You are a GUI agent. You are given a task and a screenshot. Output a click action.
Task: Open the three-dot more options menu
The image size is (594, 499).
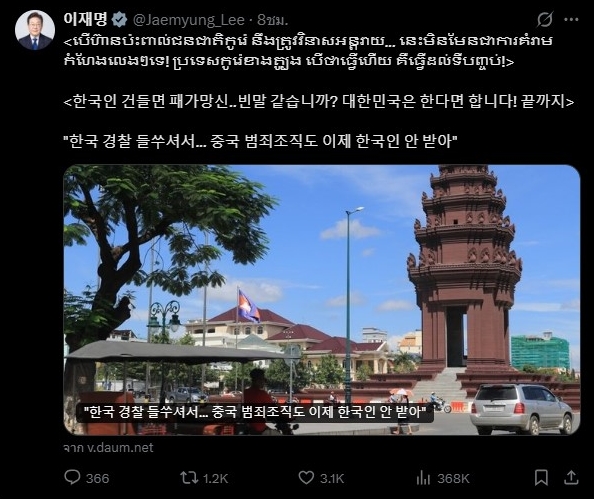571,19
